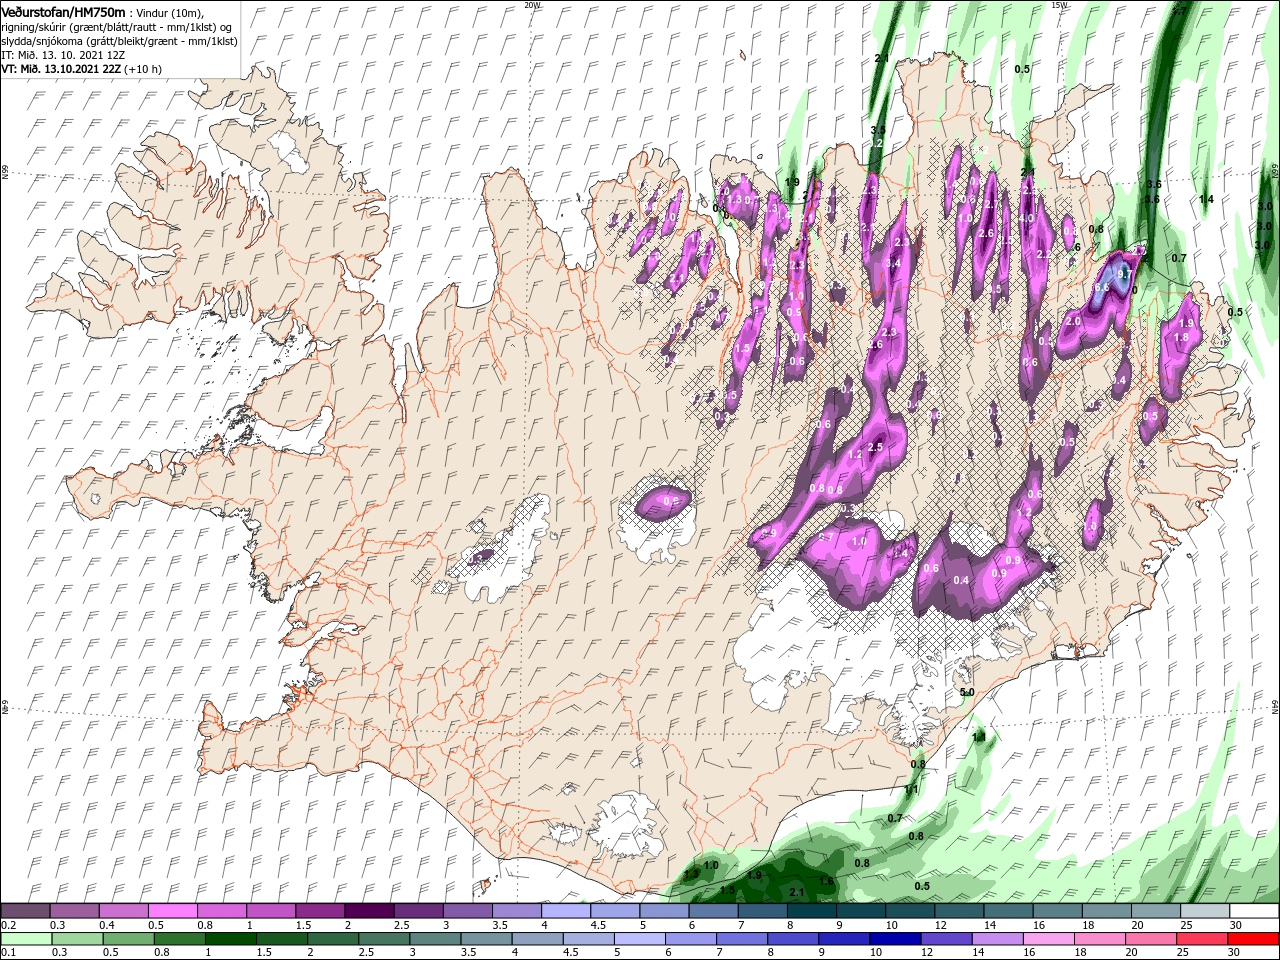Click the '3.4' snowfall value in the north
1280x960 pixels.
(x=893, y=263)
